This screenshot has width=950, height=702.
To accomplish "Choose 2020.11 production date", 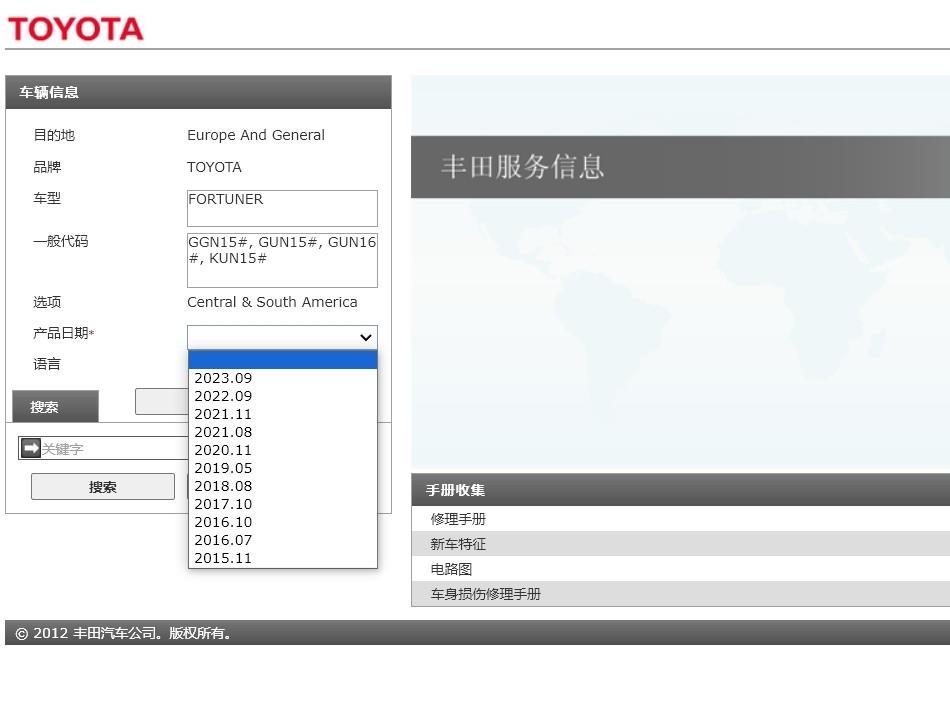I will (x=282, y=450).
